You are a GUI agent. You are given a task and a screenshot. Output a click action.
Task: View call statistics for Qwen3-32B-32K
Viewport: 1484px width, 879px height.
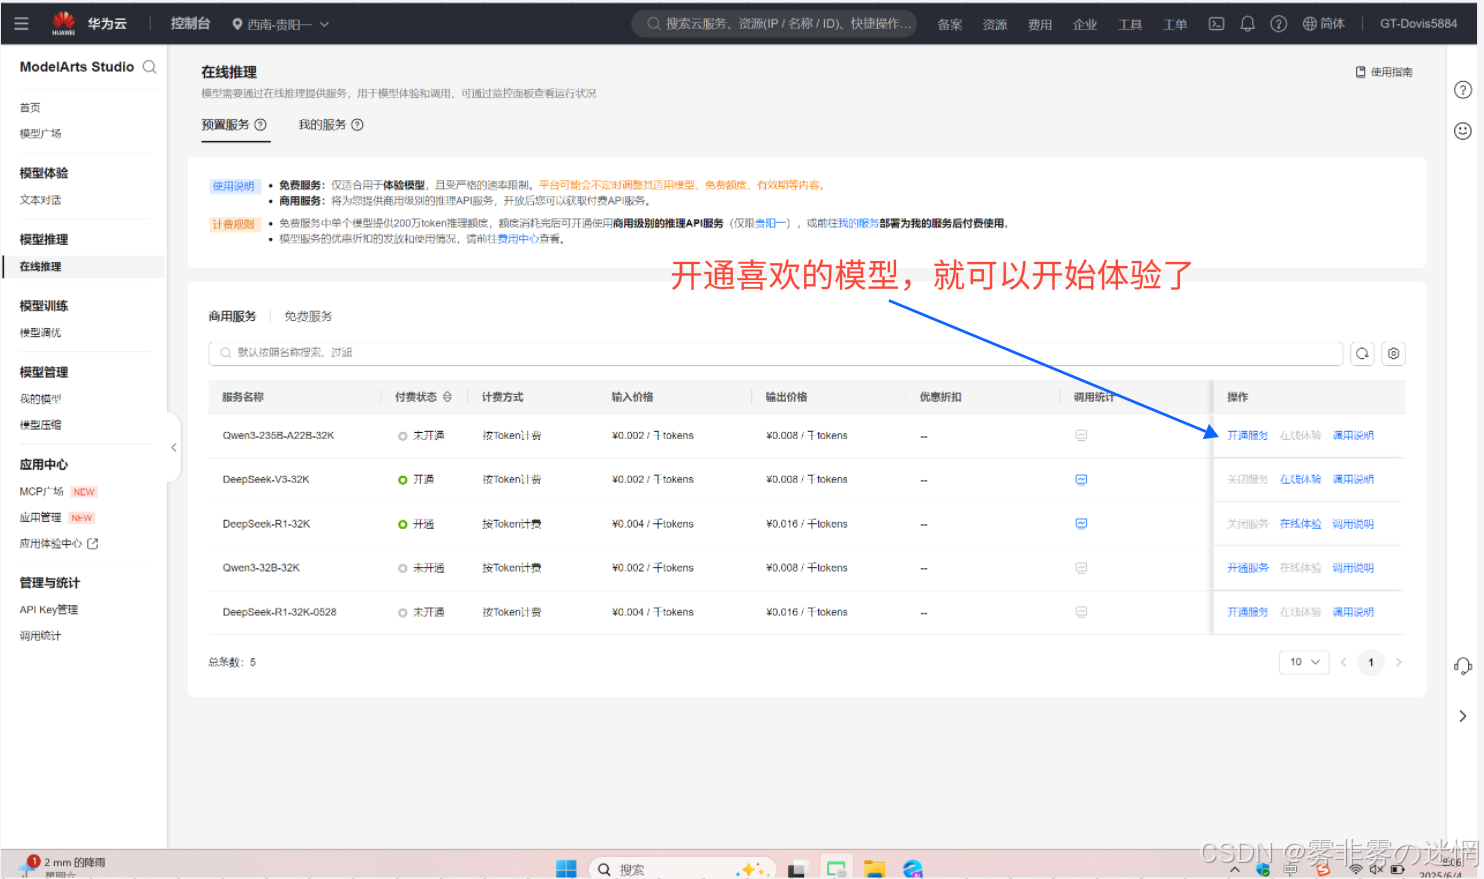[1081, 568]
